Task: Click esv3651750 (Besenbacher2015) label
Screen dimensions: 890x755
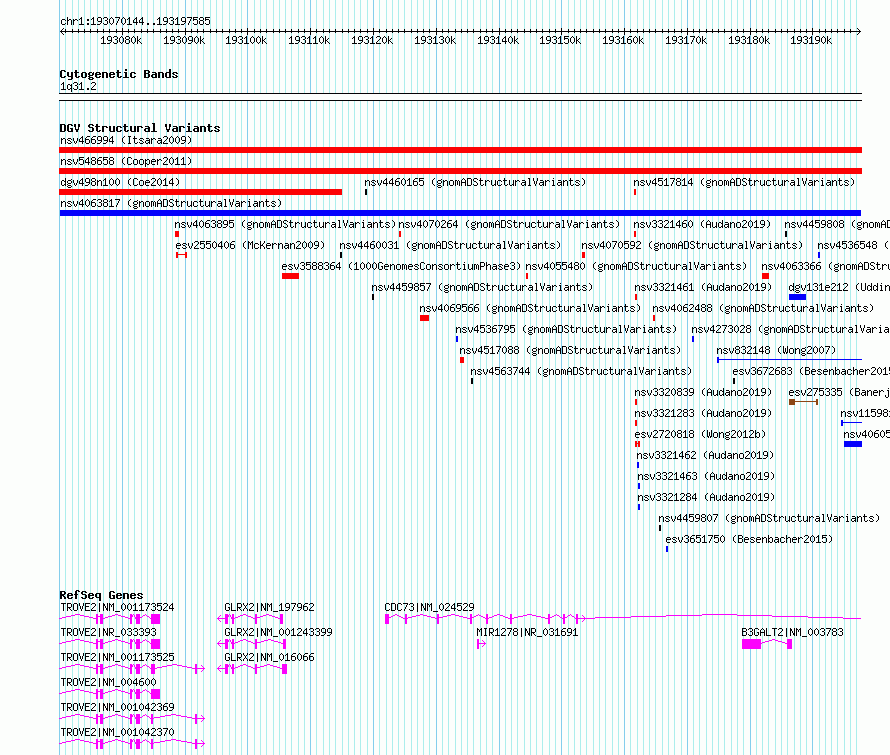Action: tap(749, 539)
